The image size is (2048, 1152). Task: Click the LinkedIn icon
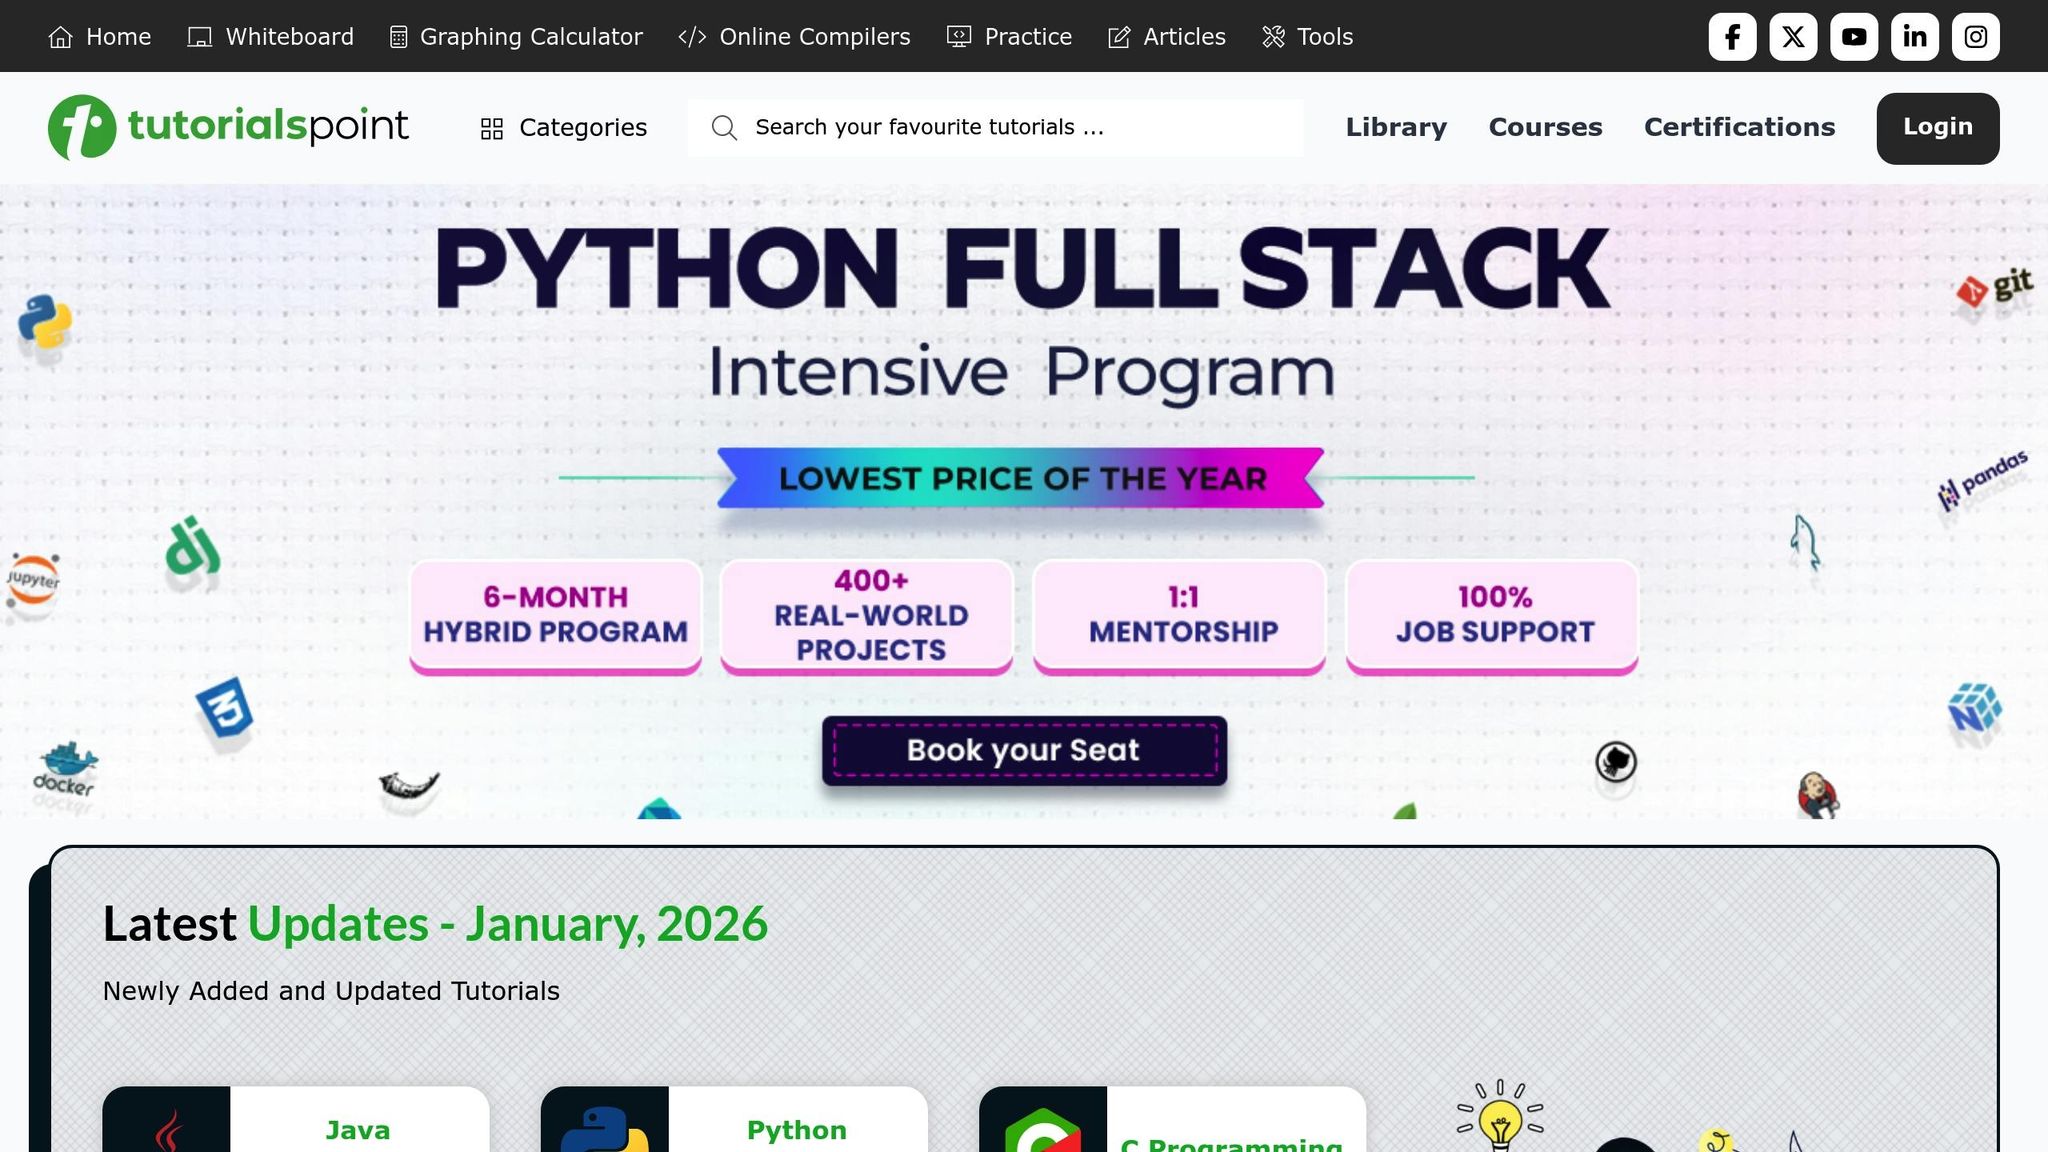(1915, 37)
